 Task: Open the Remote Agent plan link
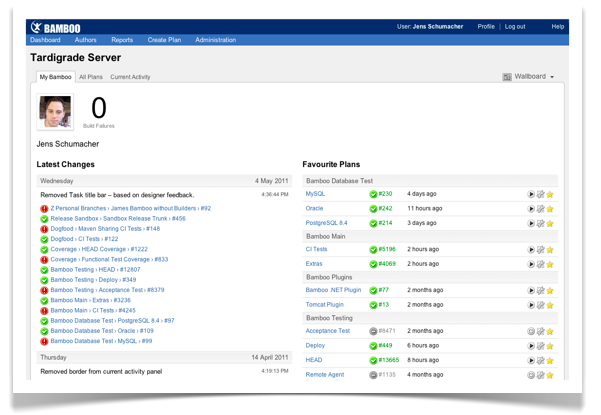[x=325, y=375]
